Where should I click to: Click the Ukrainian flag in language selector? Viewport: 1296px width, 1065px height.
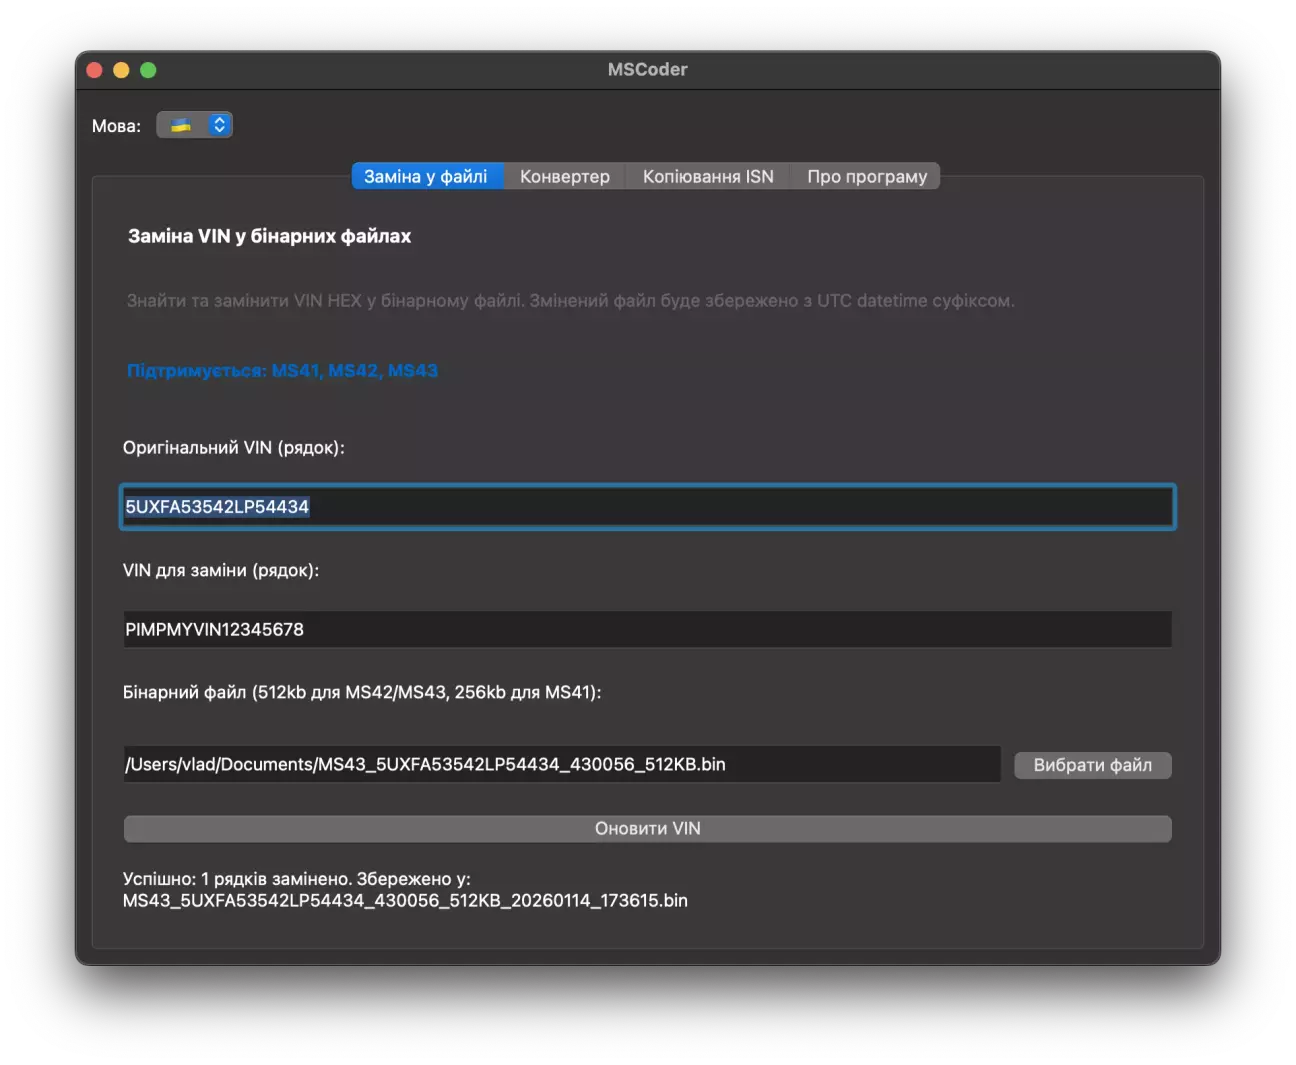181,125
